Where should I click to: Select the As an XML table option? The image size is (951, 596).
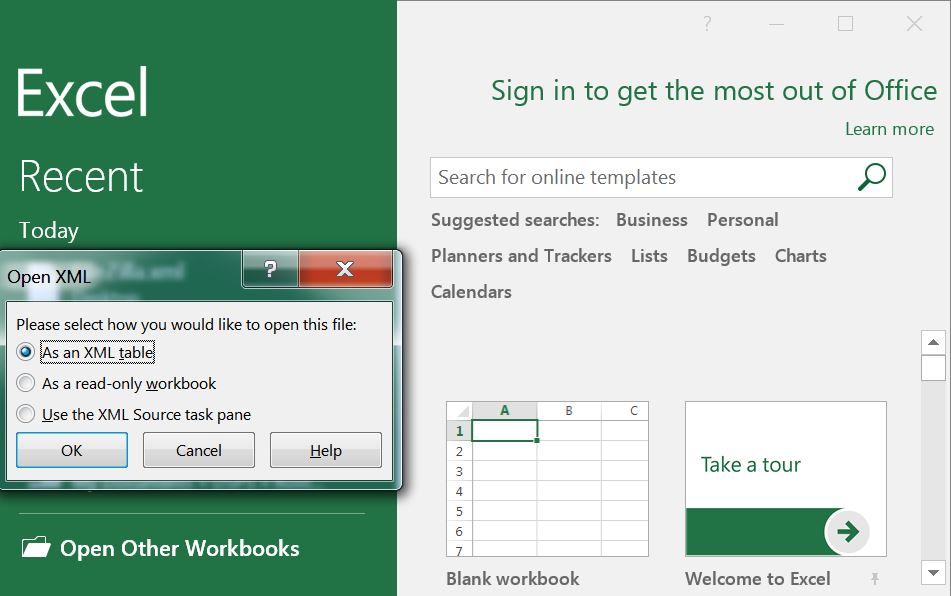(x=26, y=353)
